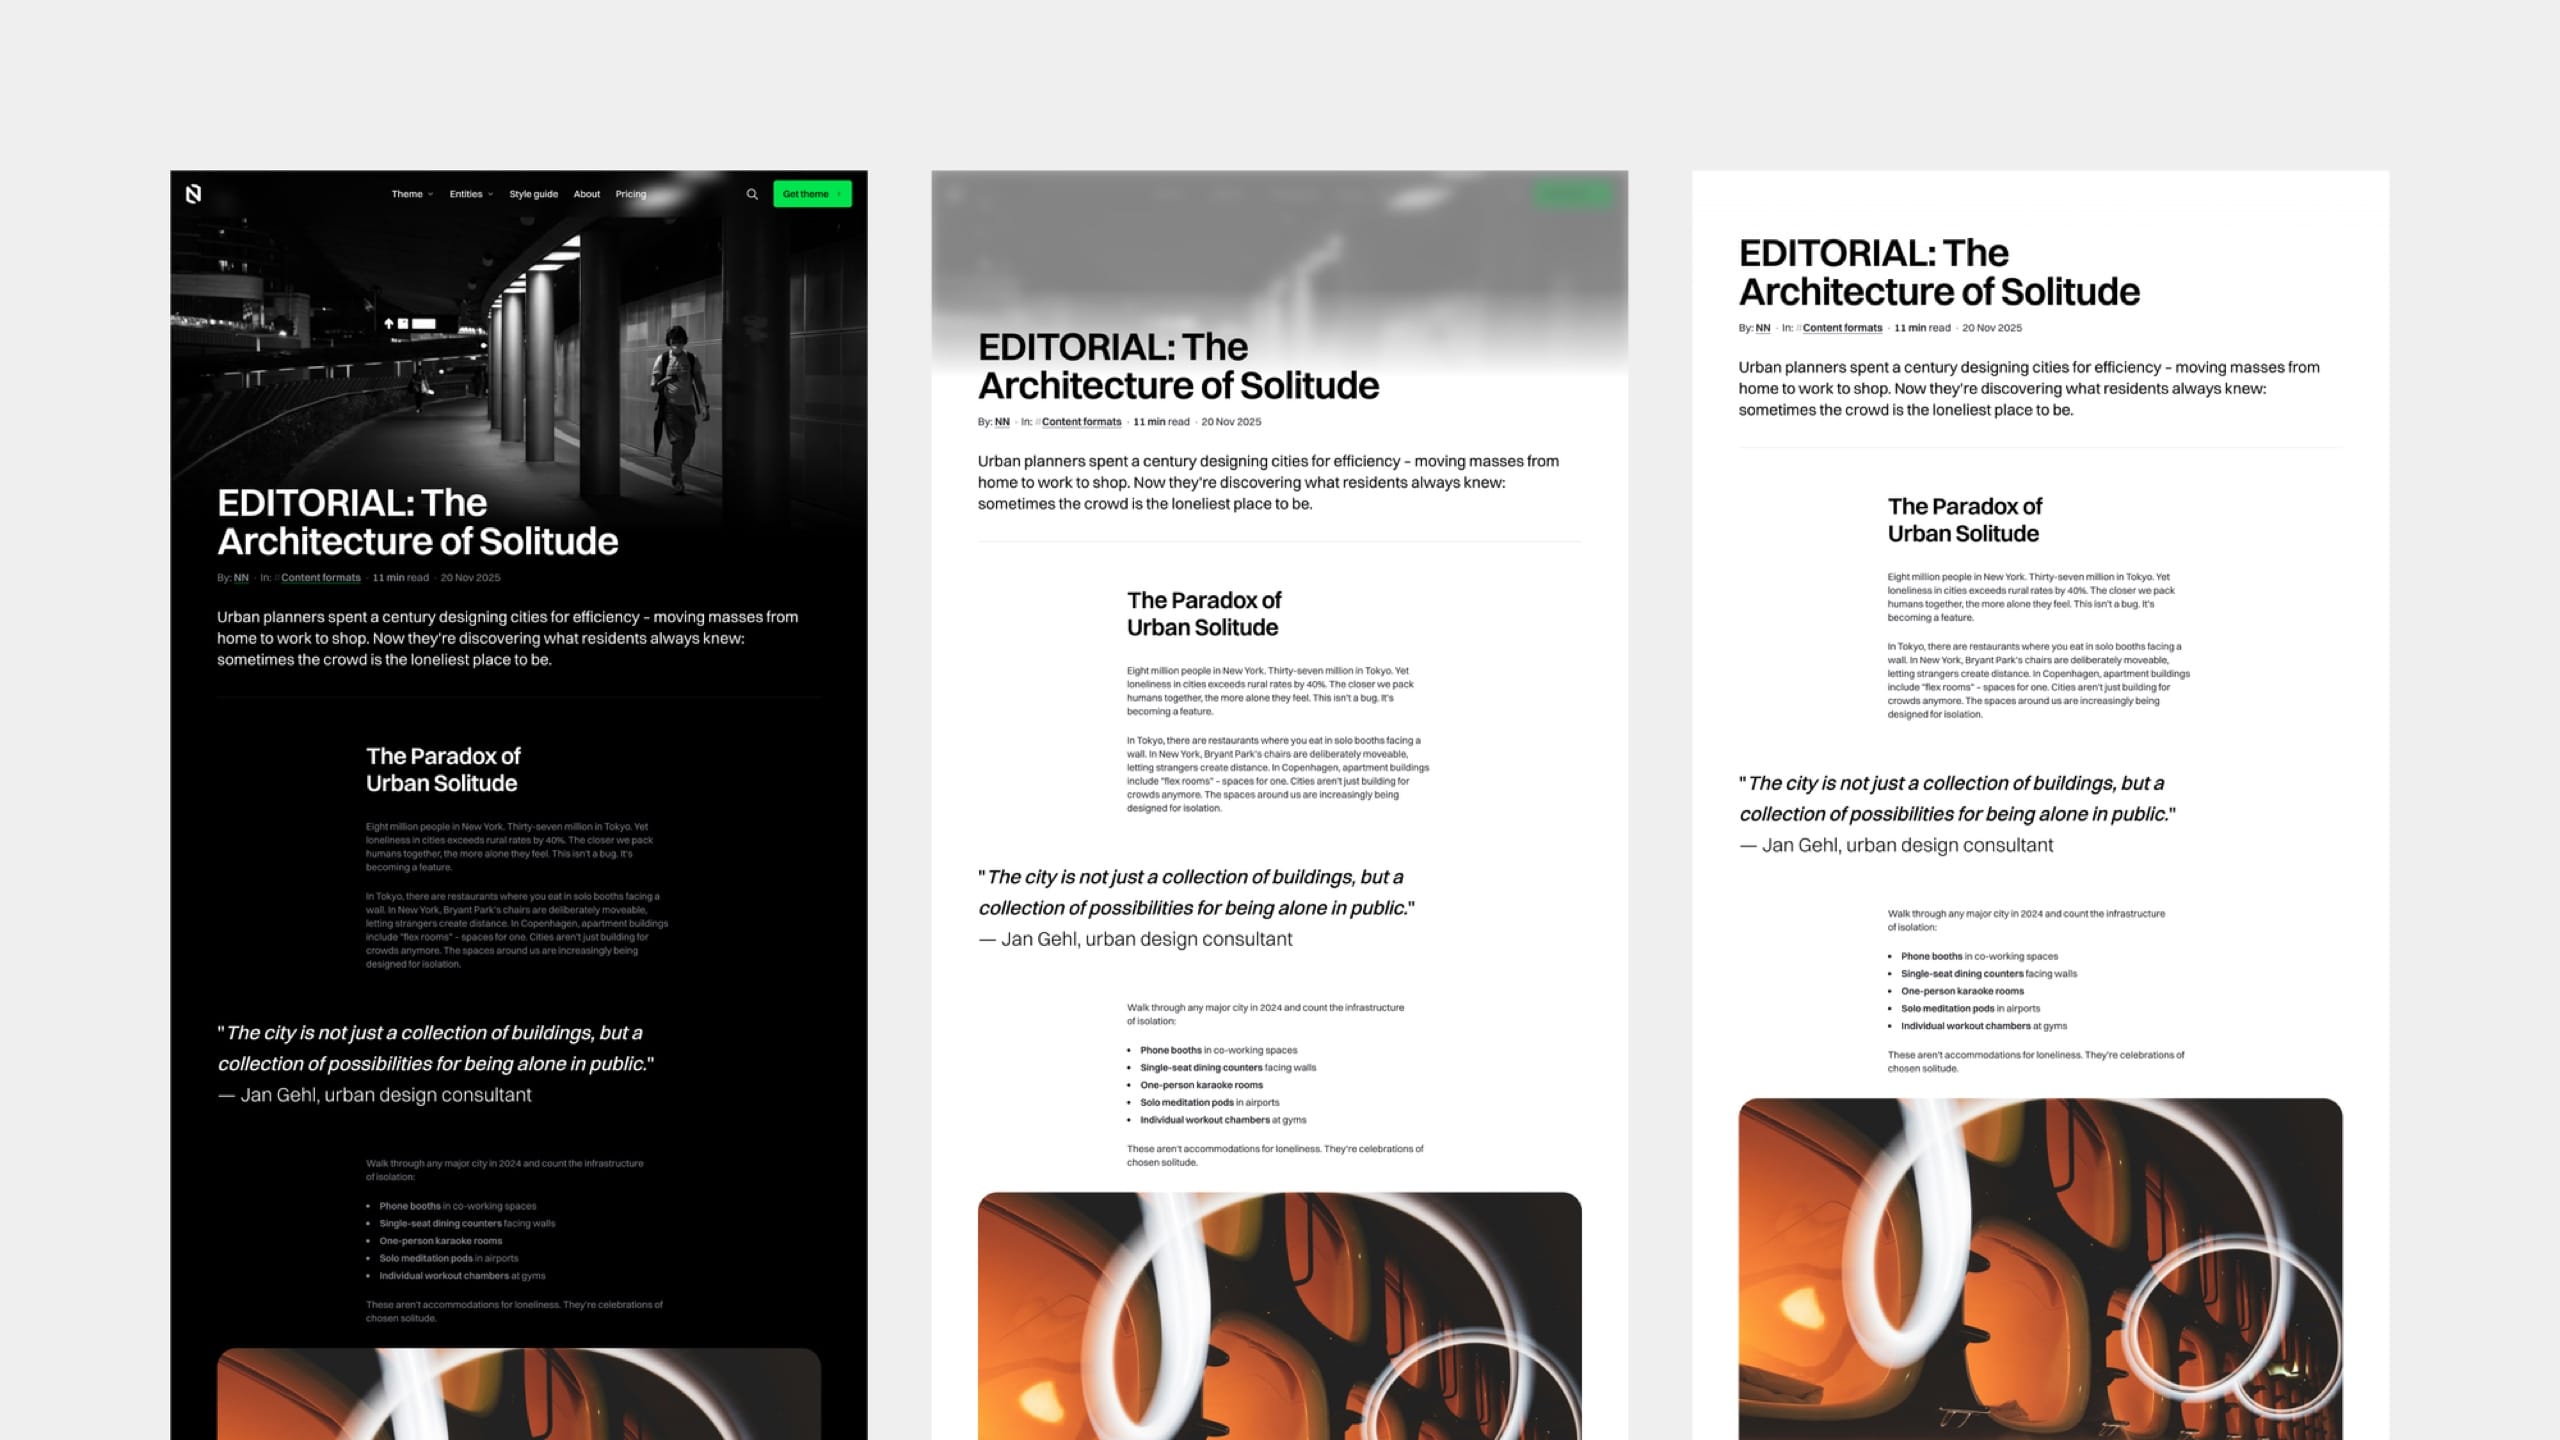
Task: Click the orange capsule image in right page
Action: click(x=2040, y=1269)
